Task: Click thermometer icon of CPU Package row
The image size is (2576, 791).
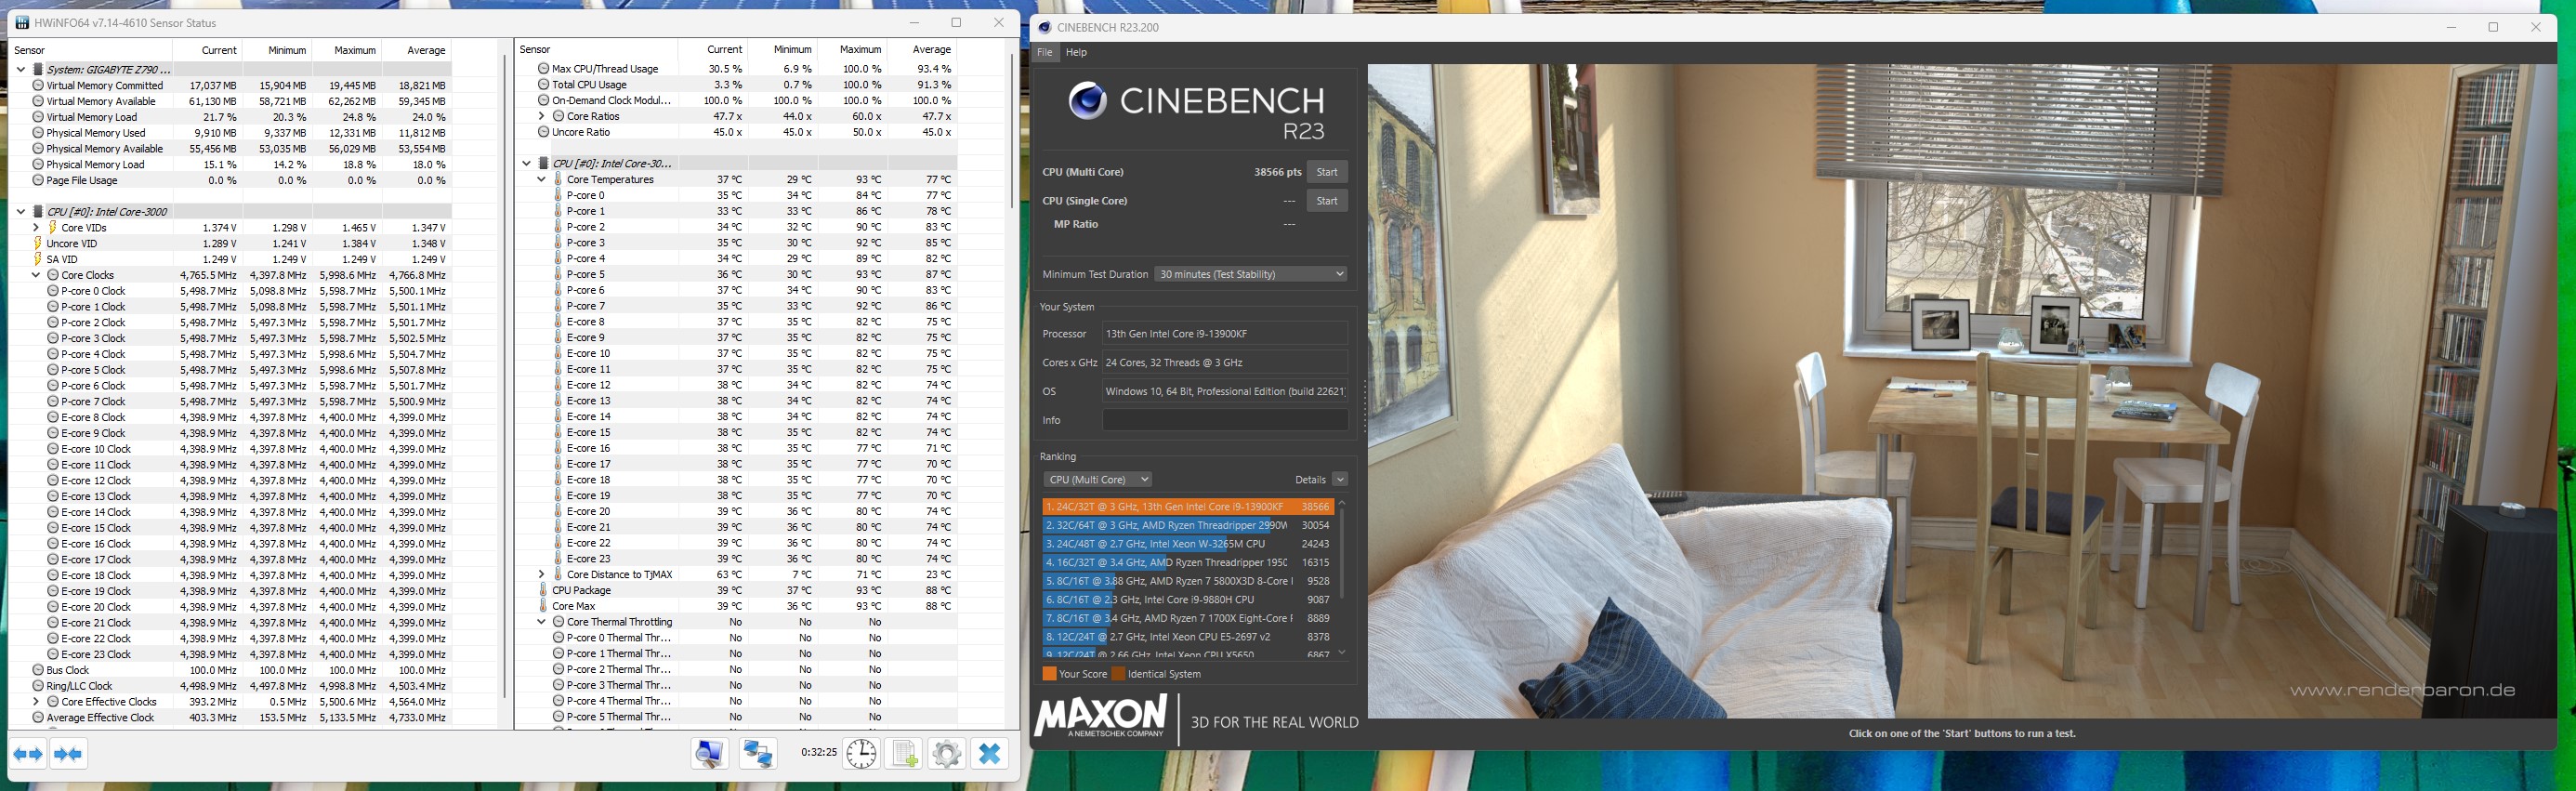Action: [x=543, y=590]
